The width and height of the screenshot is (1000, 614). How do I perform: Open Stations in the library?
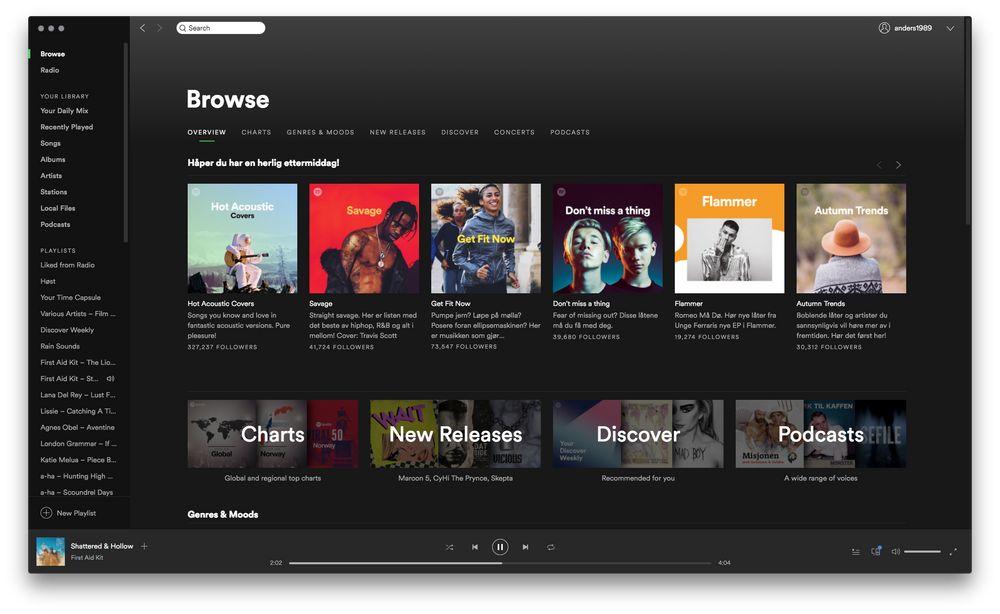click(x=54, y=192)
